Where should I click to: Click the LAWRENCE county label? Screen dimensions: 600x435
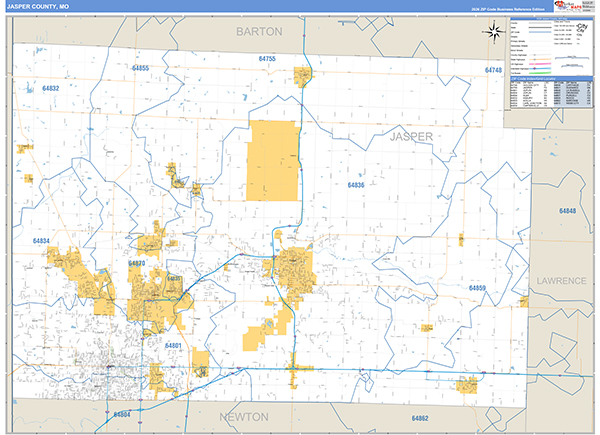(561, 281)
